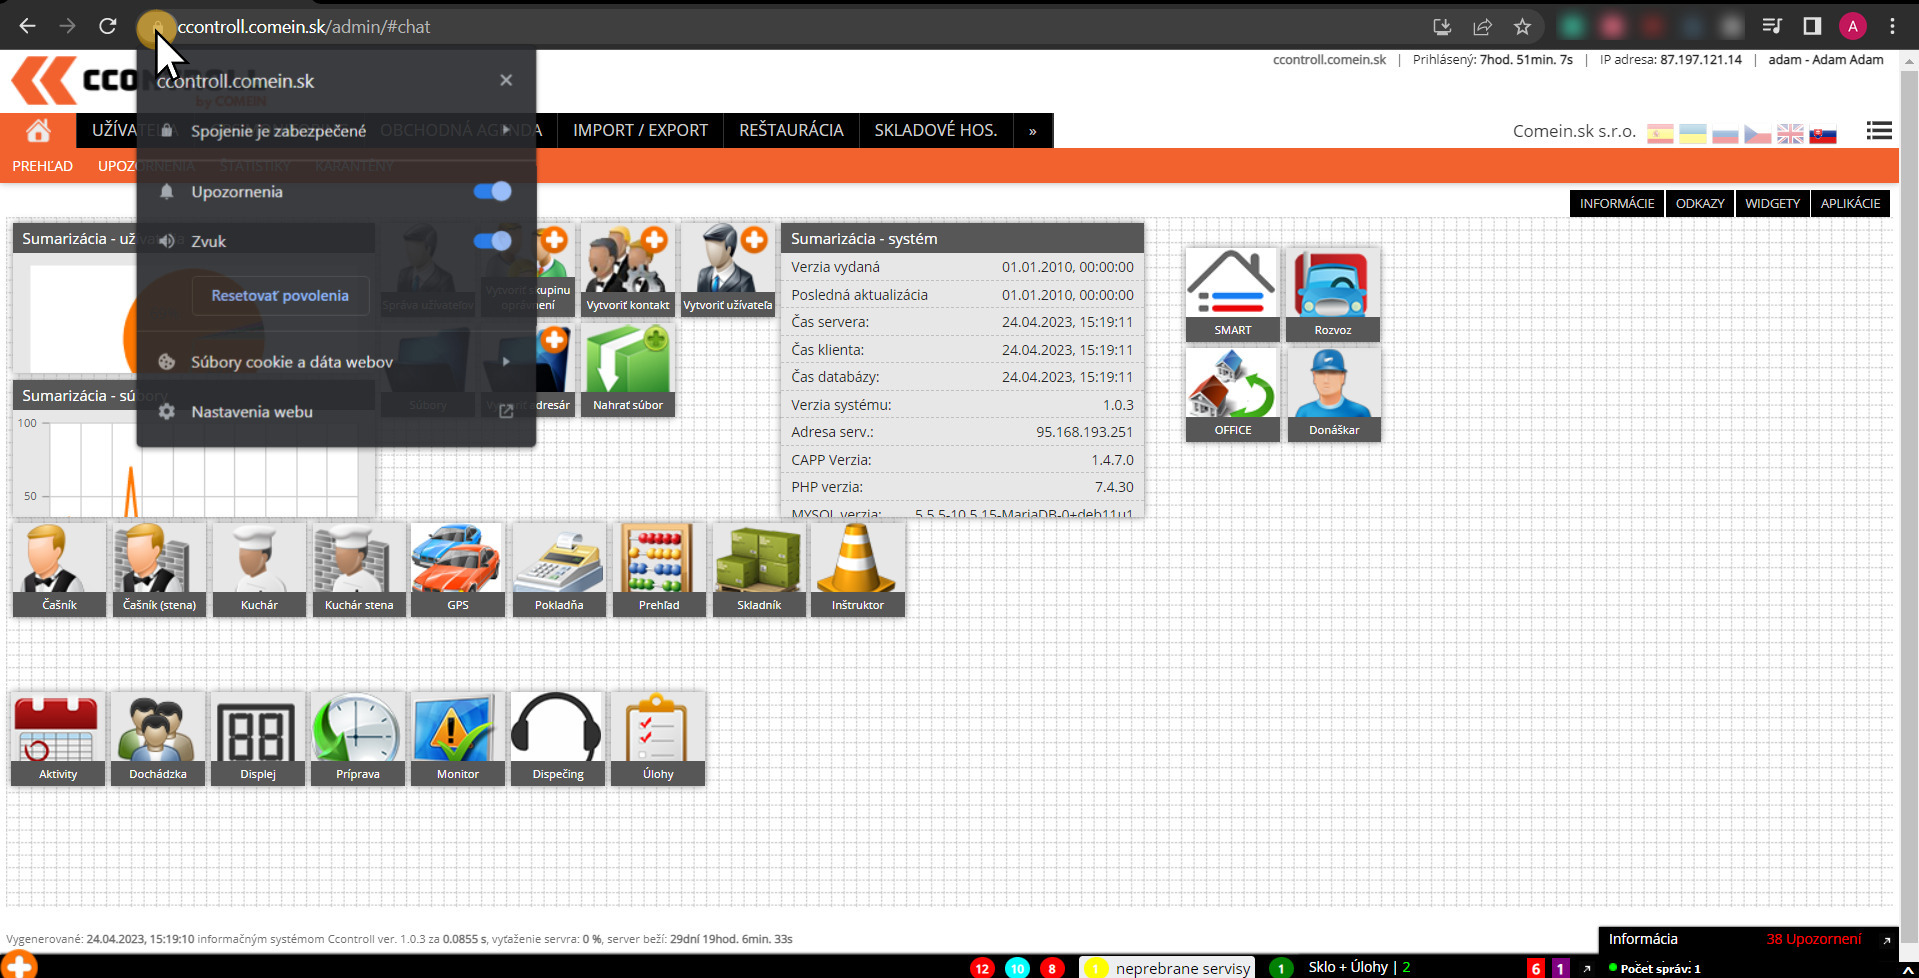Launch the GPS cars icon
The image size is (1919, 978).
(x=458, y=568)
